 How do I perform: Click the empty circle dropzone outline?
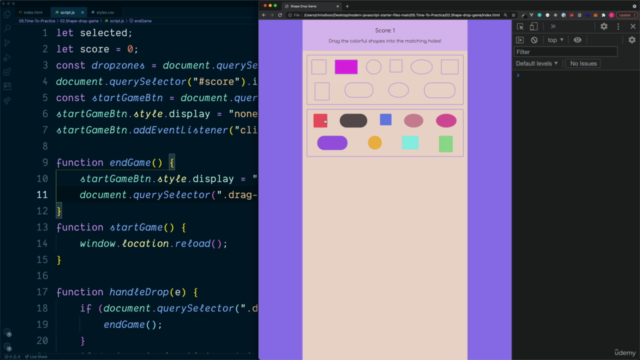(373, 67)
